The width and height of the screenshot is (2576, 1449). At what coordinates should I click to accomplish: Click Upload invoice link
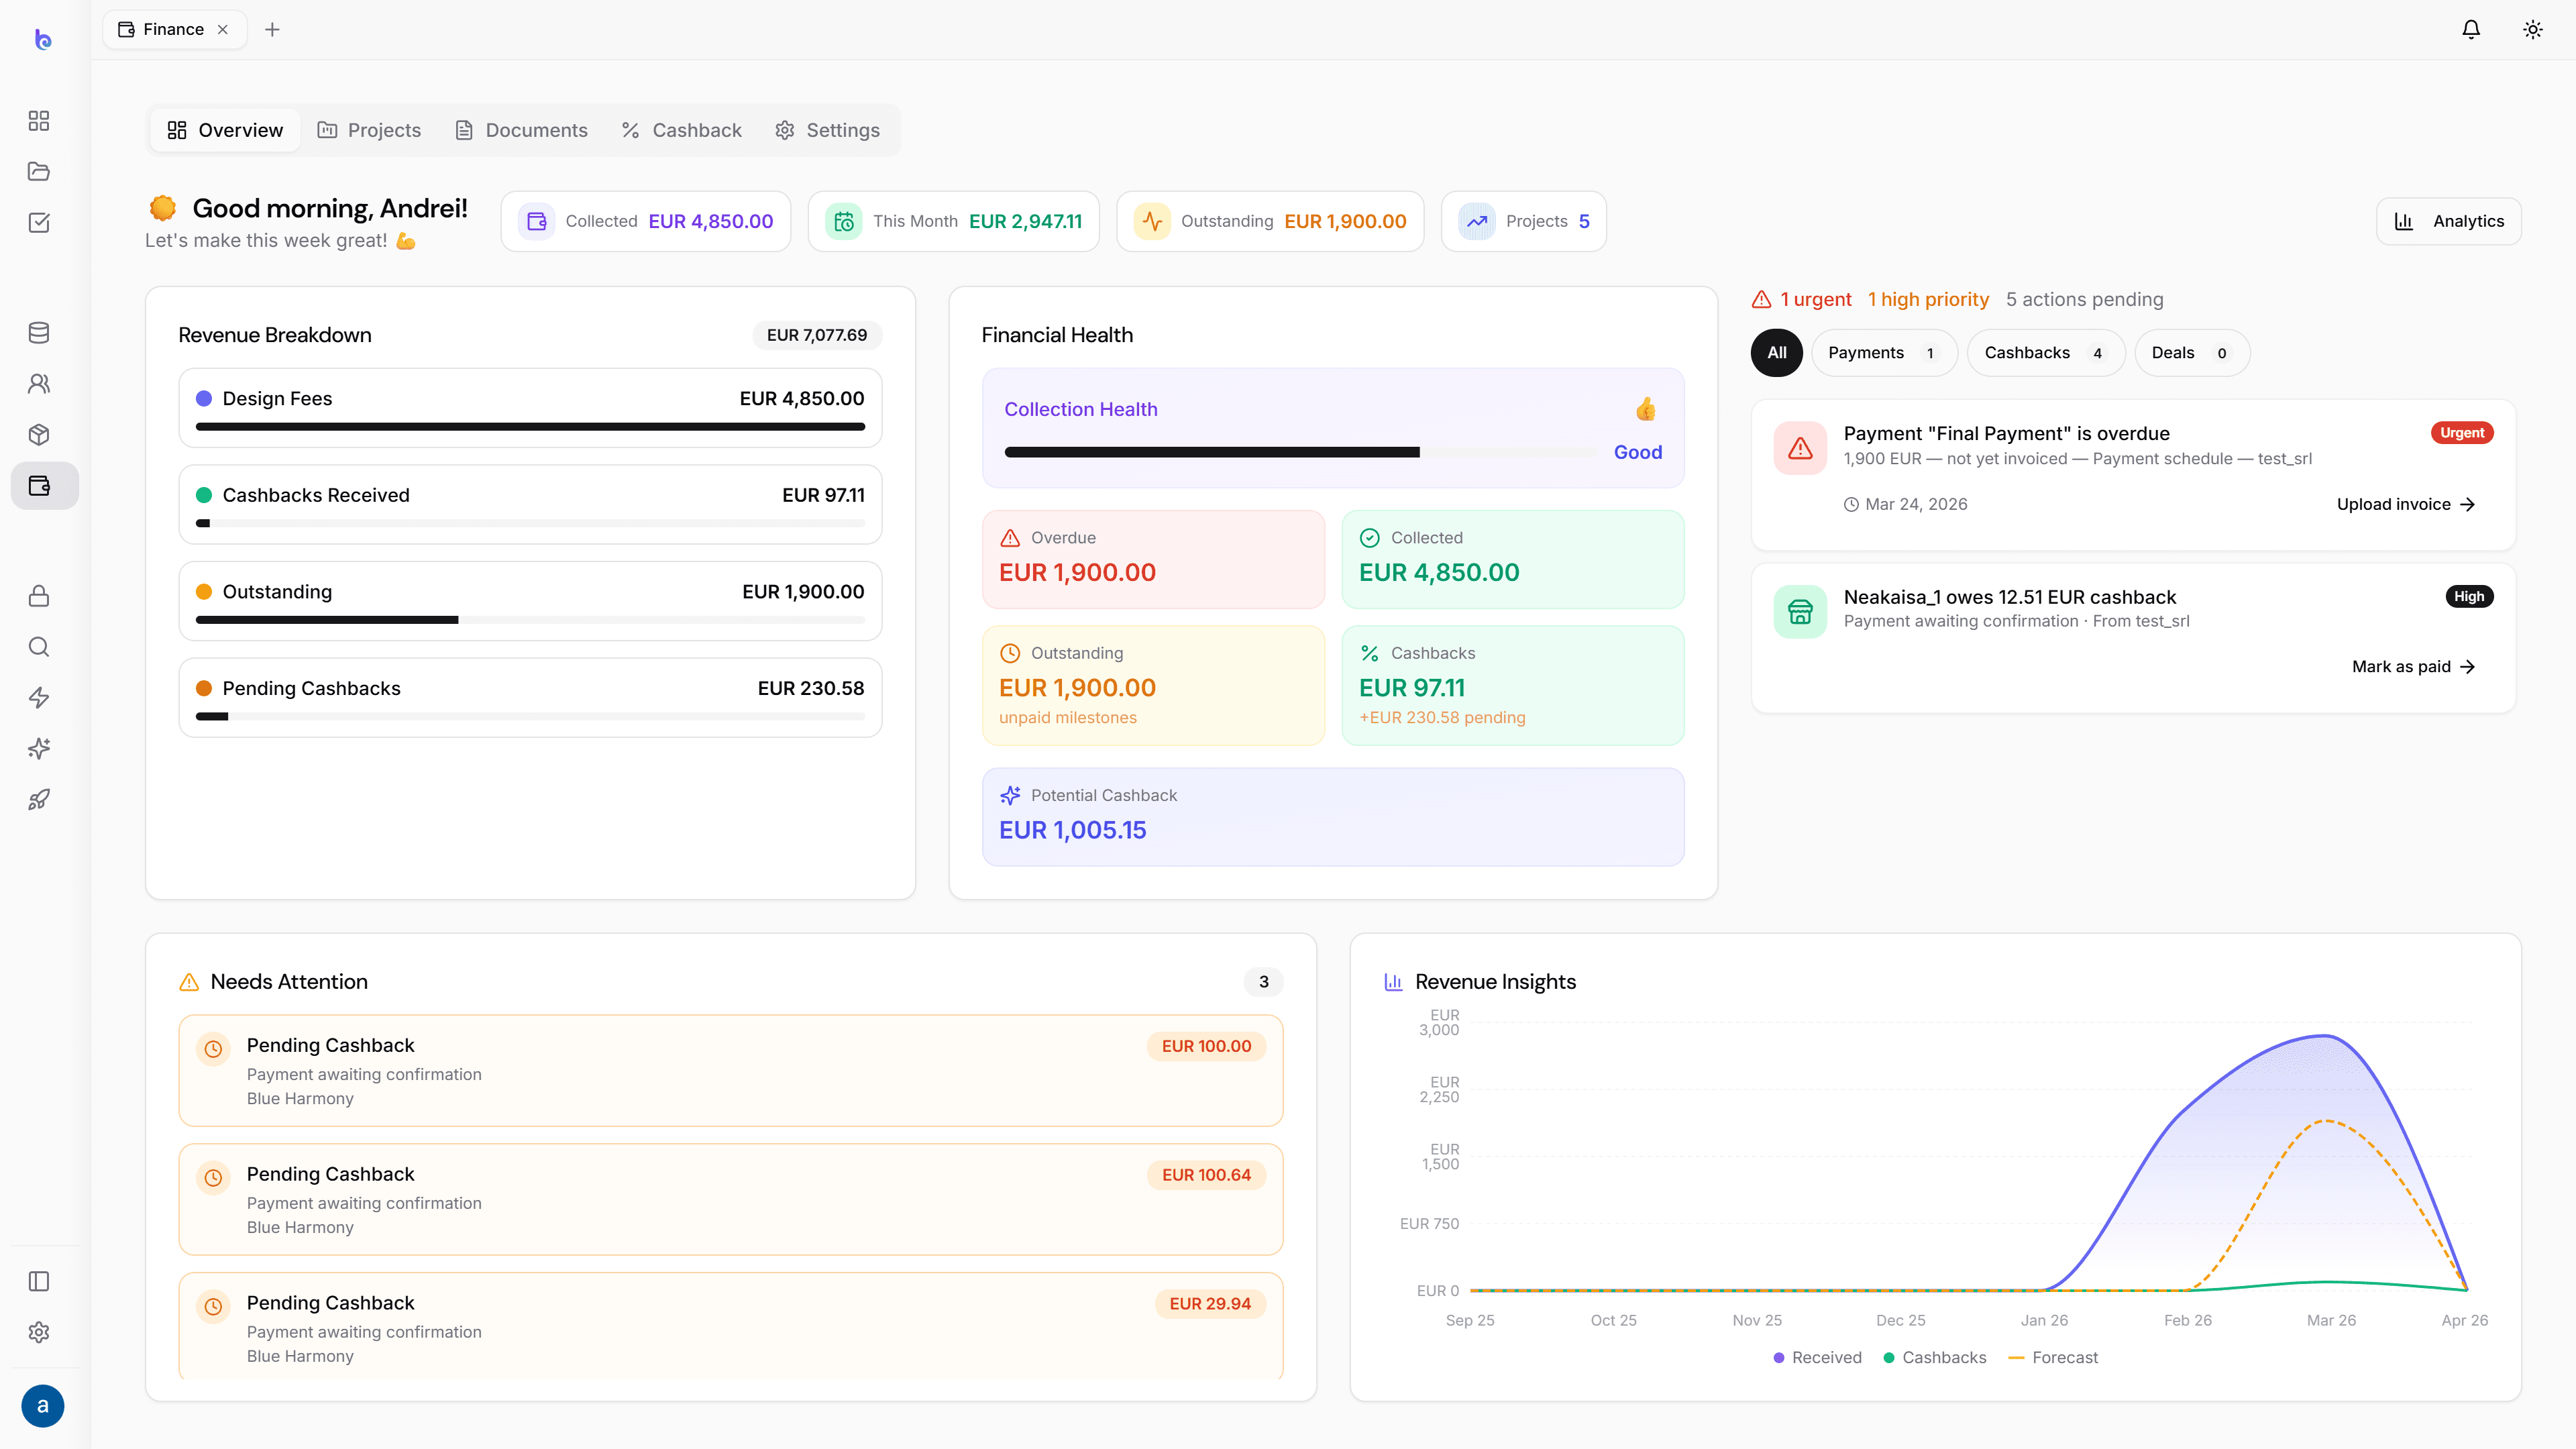2405,504
